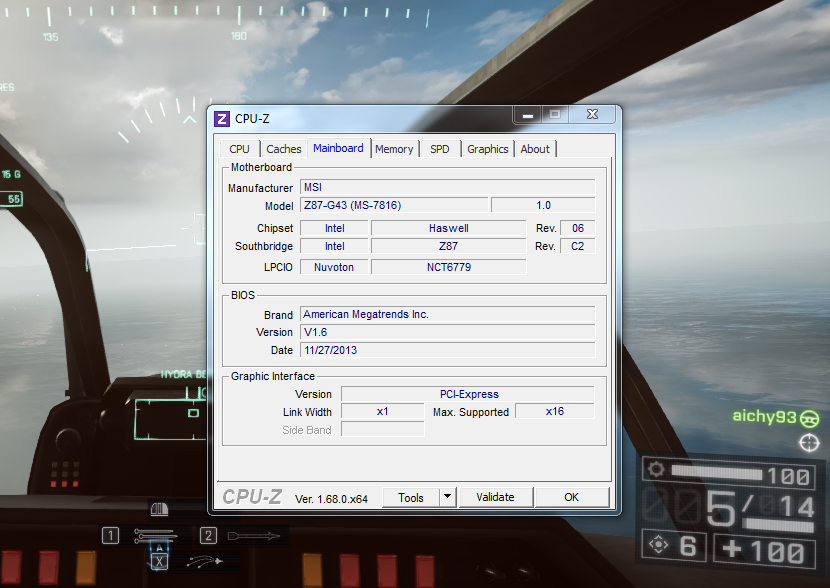
Task: Open the Graphics tab
Action: pos(488,149)
